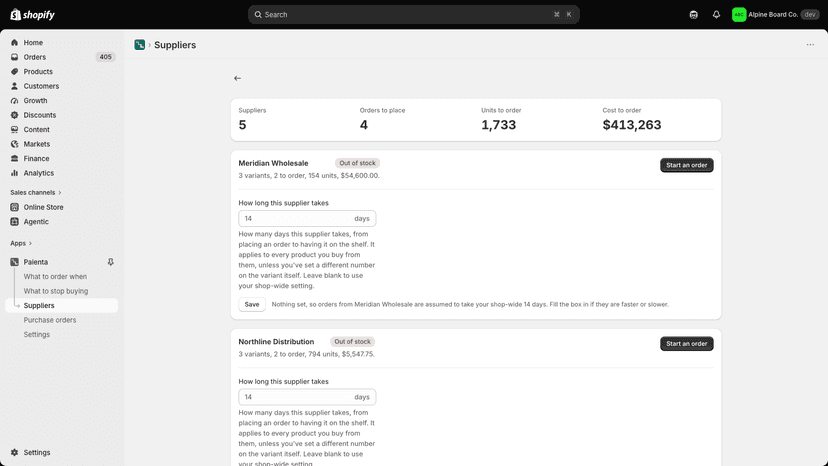Open the Home icon in sidebar
Image resolution: width=828 pixels, height=466 pixels.
14,42
